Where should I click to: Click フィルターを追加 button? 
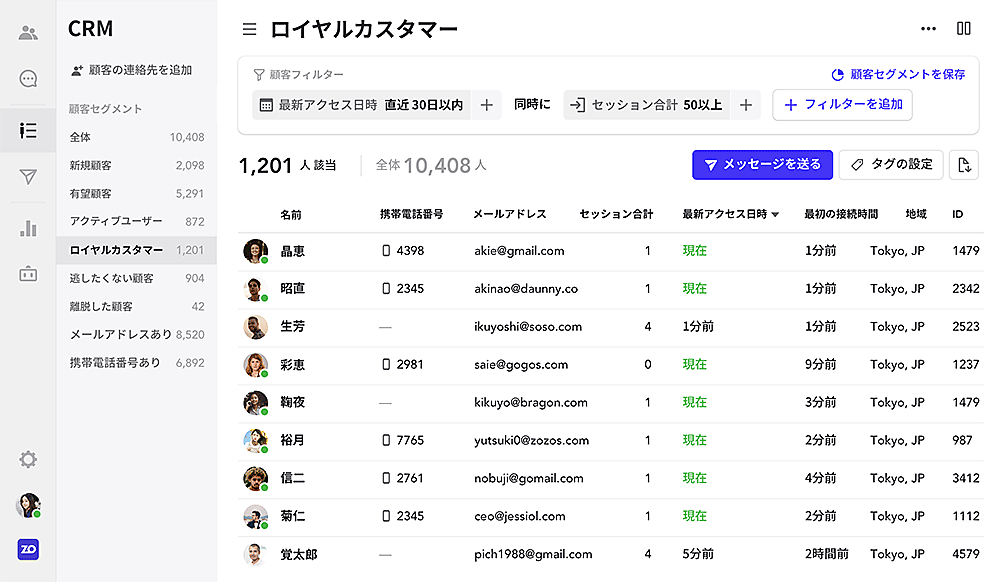[x=842, y=105]
